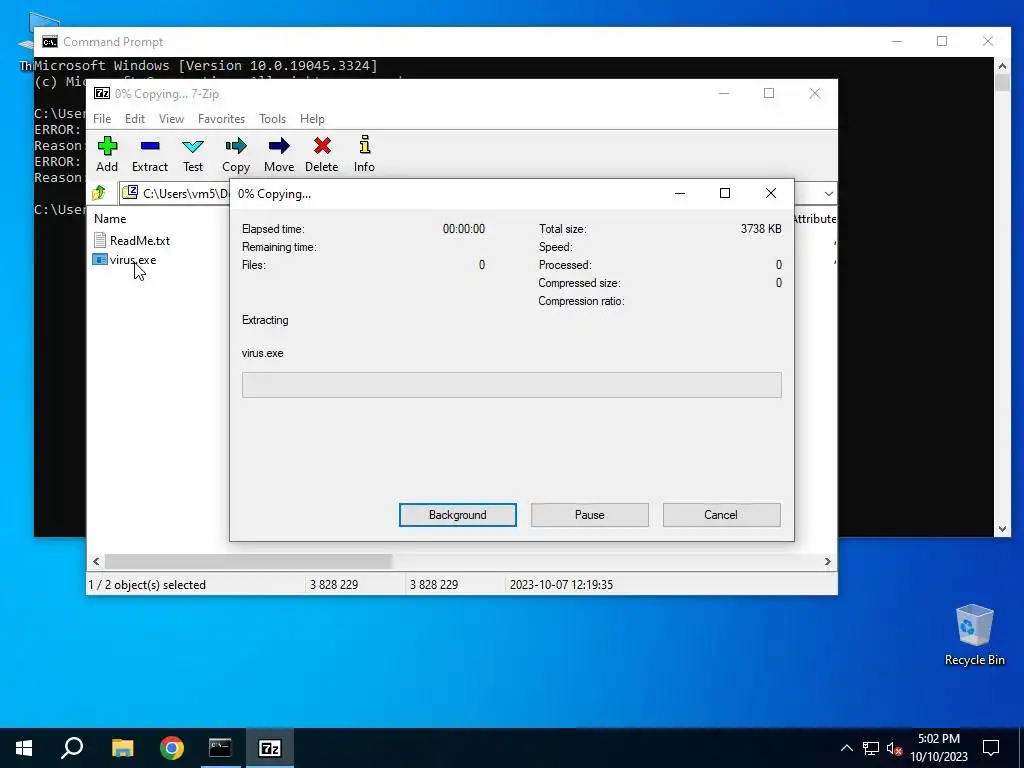Screen dimensions: 1024x768
Task: Open the taskbar clock and date
Action: (939, 748)
